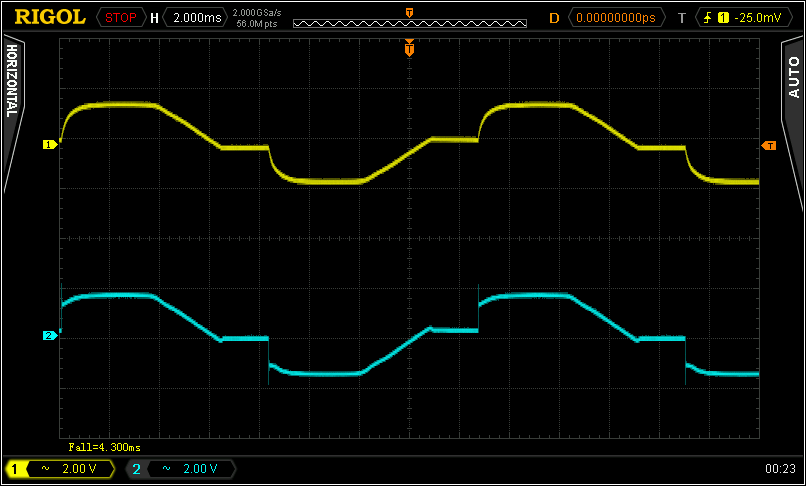The height and width of the screenshot is (486, 806).
Task: Toggle the channel 2 cyan label
Action: click(136, 469)
